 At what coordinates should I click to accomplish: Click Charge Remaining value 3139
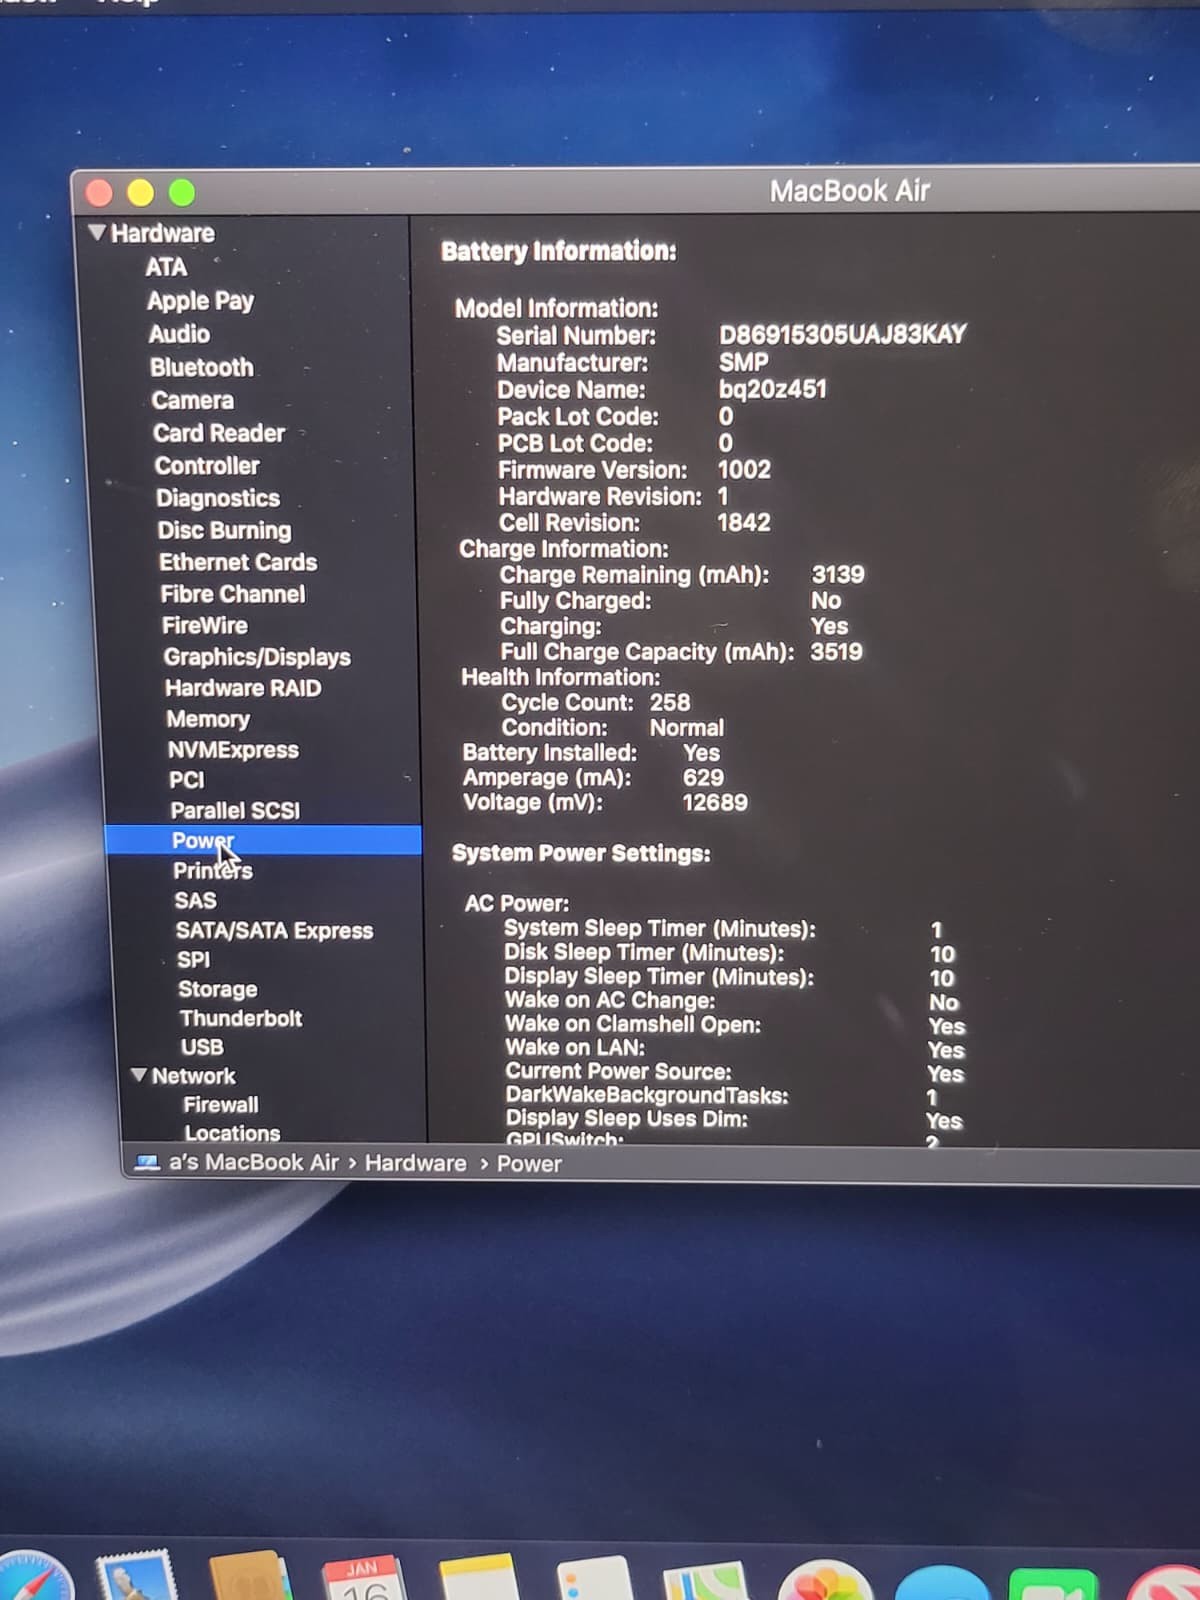838,575
